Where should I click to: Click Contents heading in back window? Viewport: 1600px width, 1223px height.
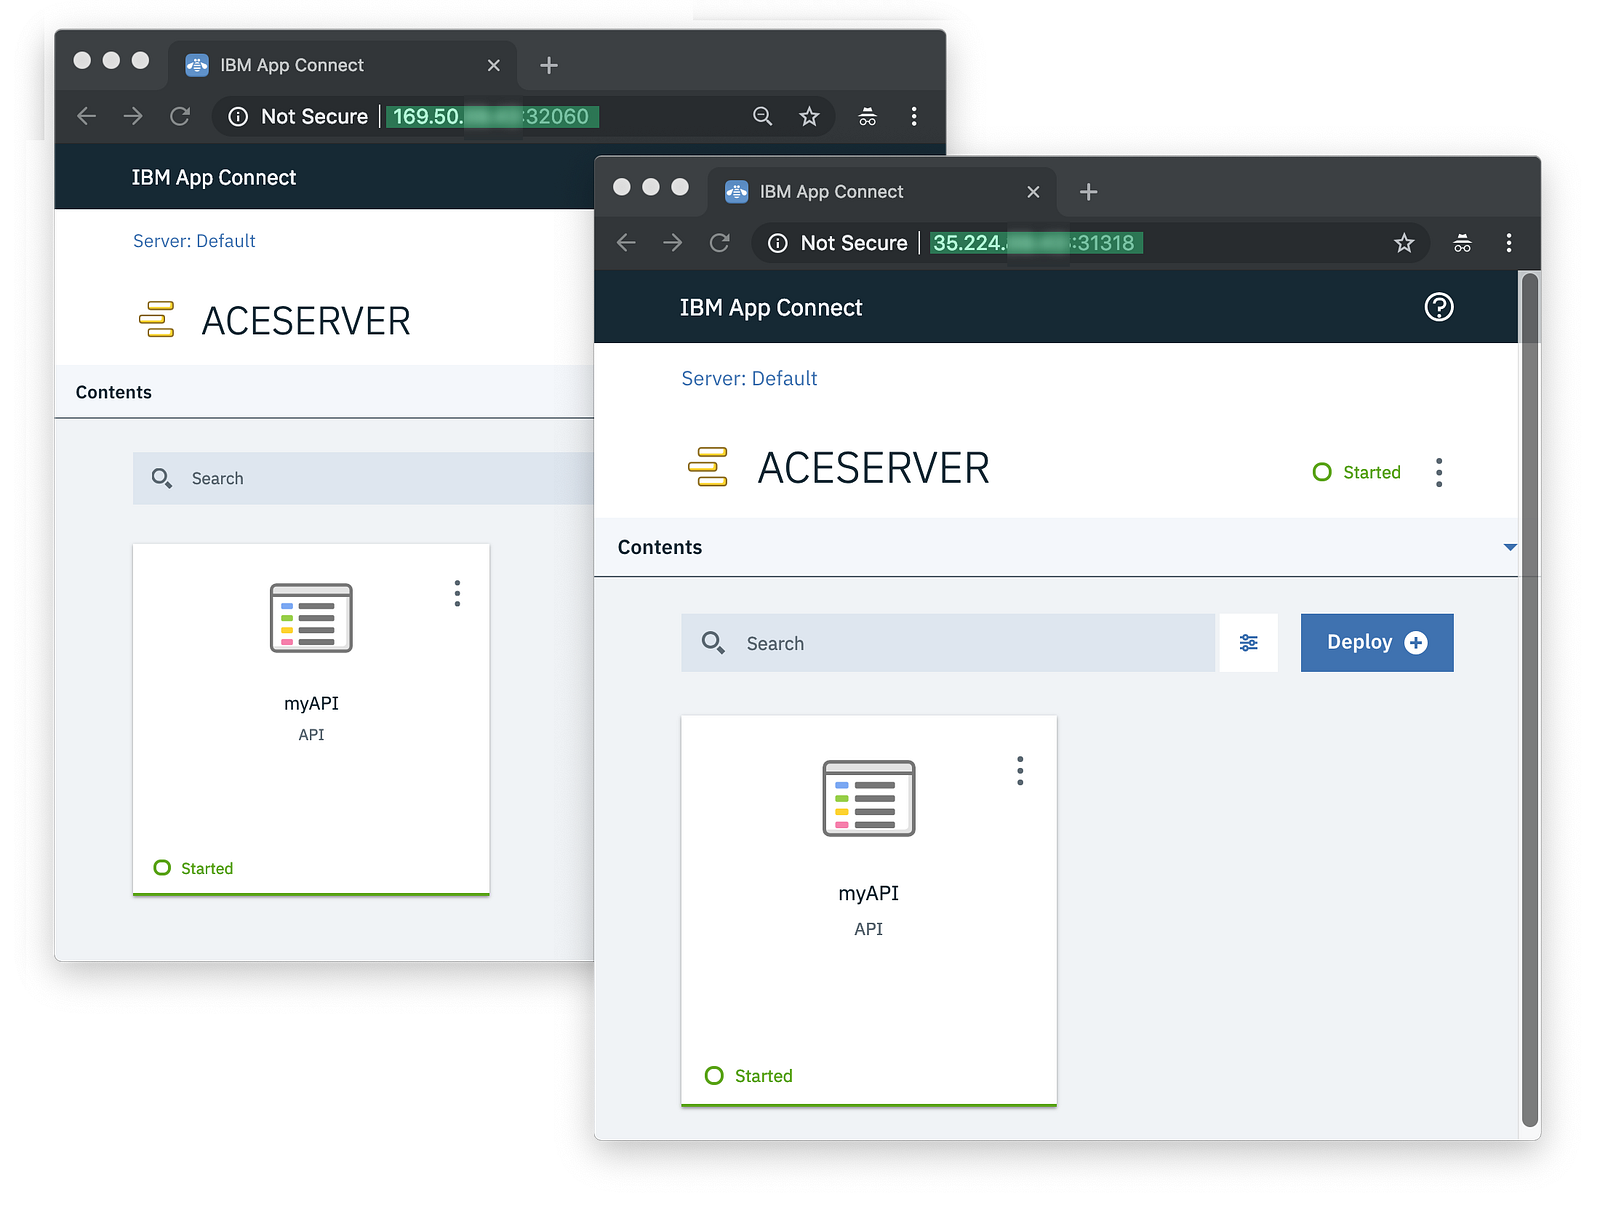tap(114, 392)
